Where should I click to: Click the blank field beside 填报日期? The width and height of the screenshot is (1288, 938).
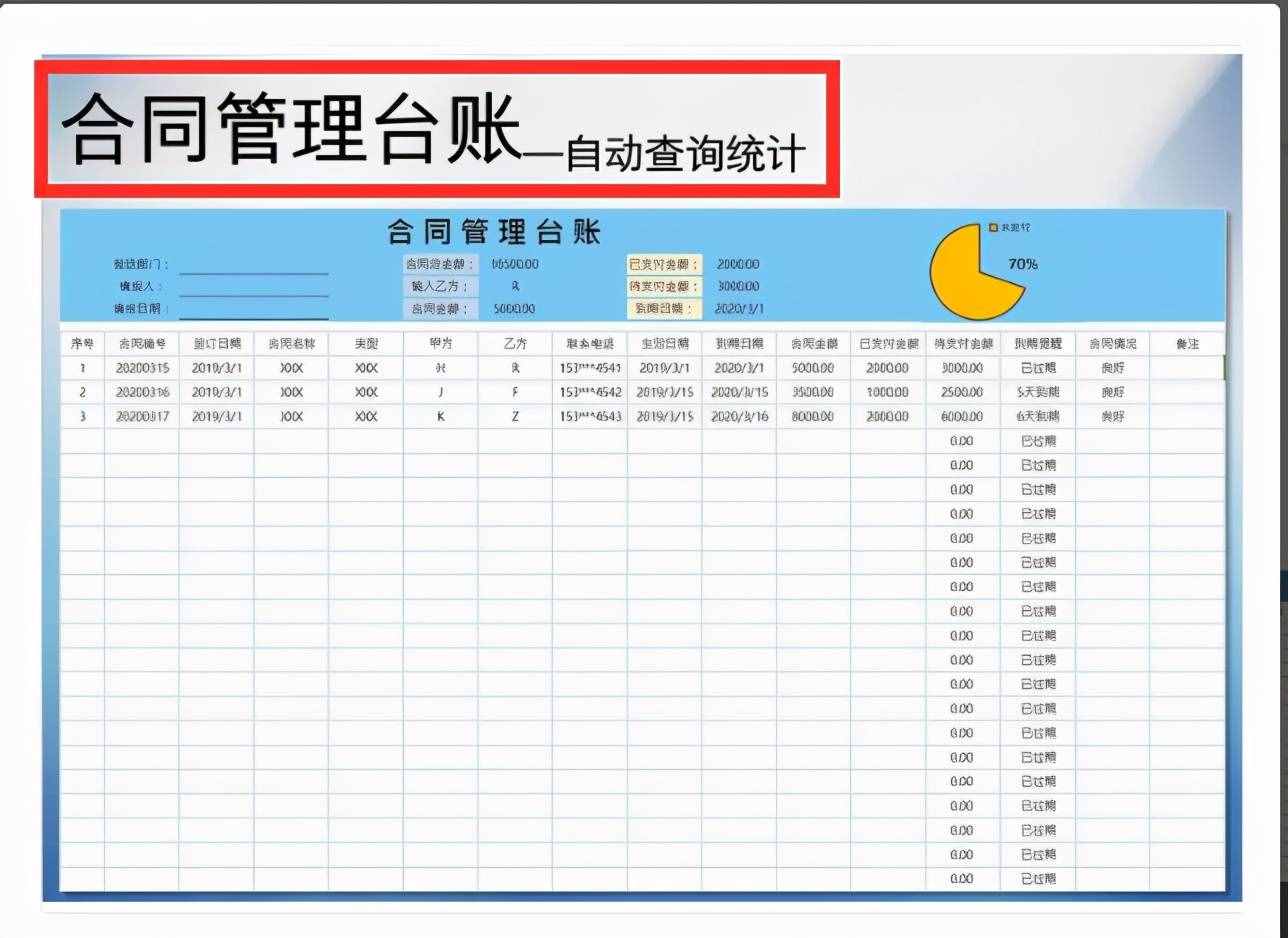tap(254, 310)
